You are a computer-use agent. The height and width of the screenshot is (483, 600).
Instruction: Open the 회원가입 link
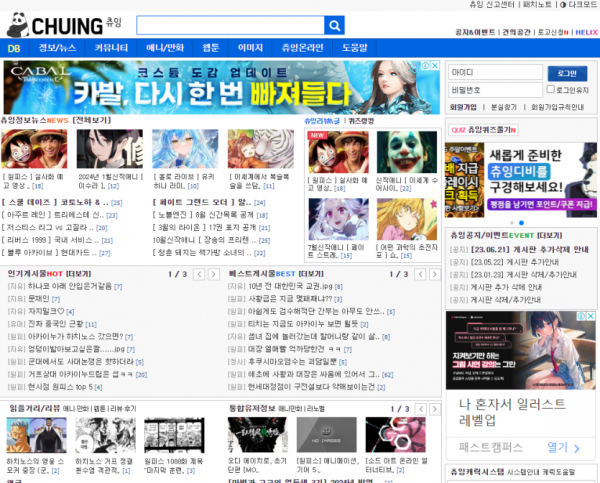pyautogui.click(x=463, y=106)
